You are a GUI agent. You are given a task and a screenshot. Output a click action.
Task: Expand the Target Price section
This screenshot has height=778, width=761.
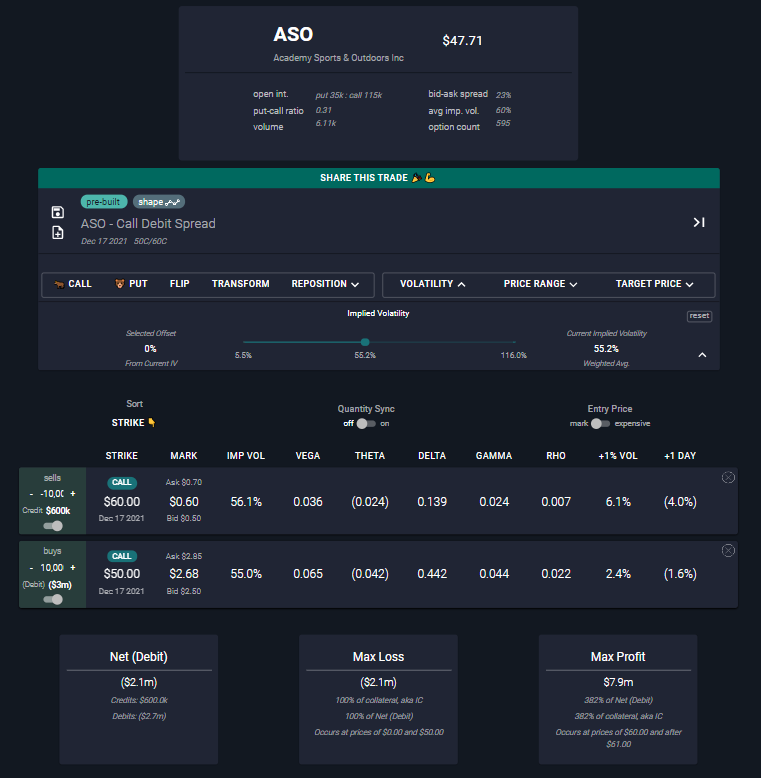(654, 284)
